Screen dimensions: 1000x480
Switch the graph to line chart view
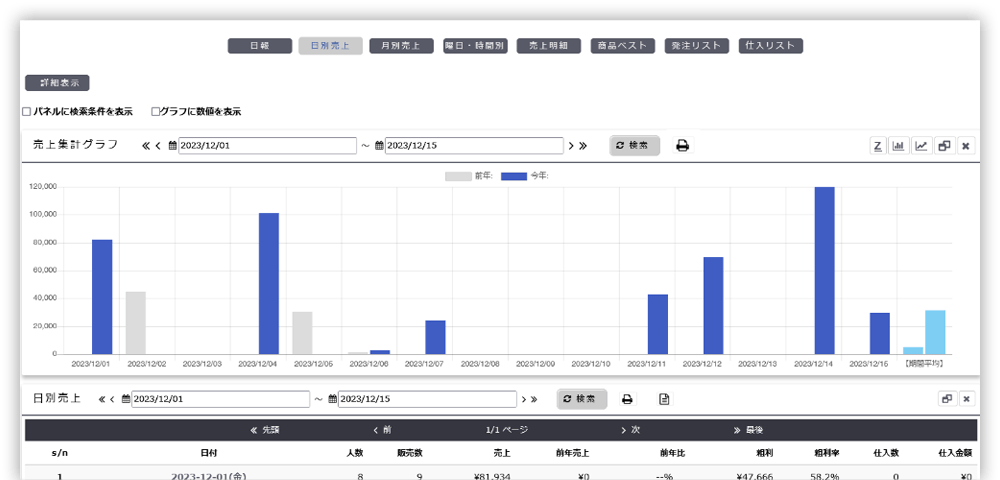tap(921, 146)
